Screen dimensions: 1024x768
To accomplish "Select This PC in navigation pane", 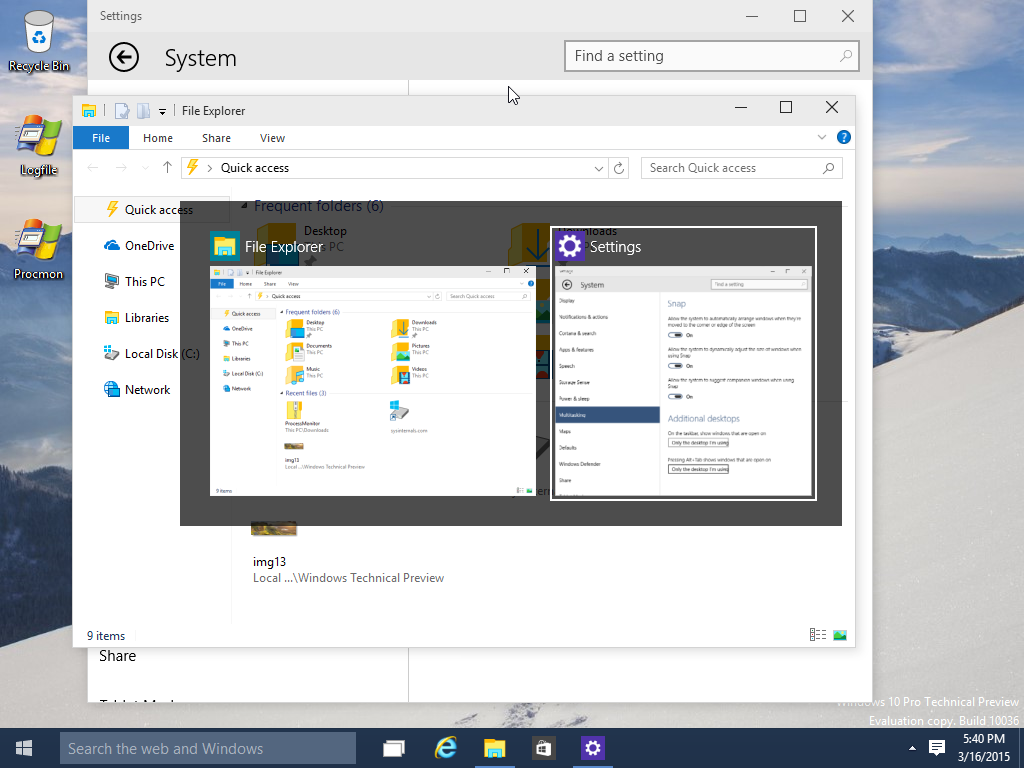I will coord(134,281).
